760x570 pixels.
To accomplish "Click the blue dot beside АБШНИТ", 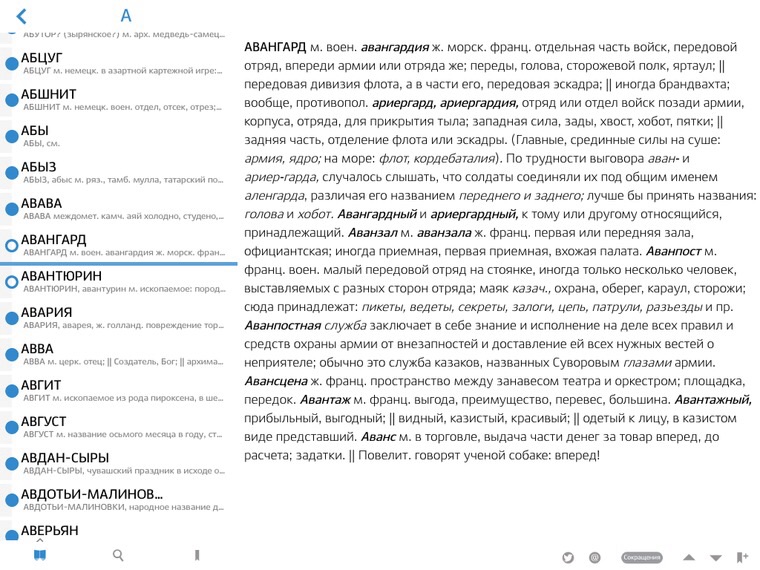I will point(12,100).
